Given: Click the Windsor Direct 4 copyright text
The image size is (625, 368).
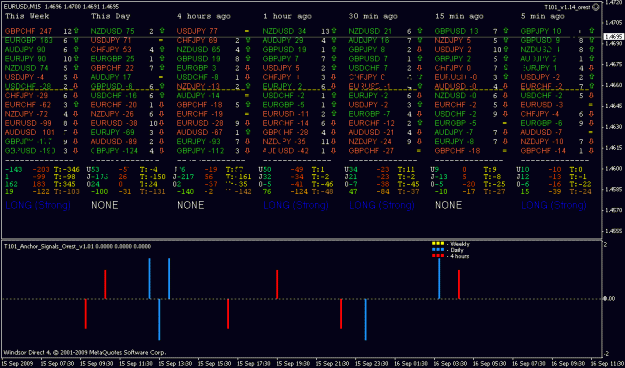Looking at the screenshot, I should (85, 352).
